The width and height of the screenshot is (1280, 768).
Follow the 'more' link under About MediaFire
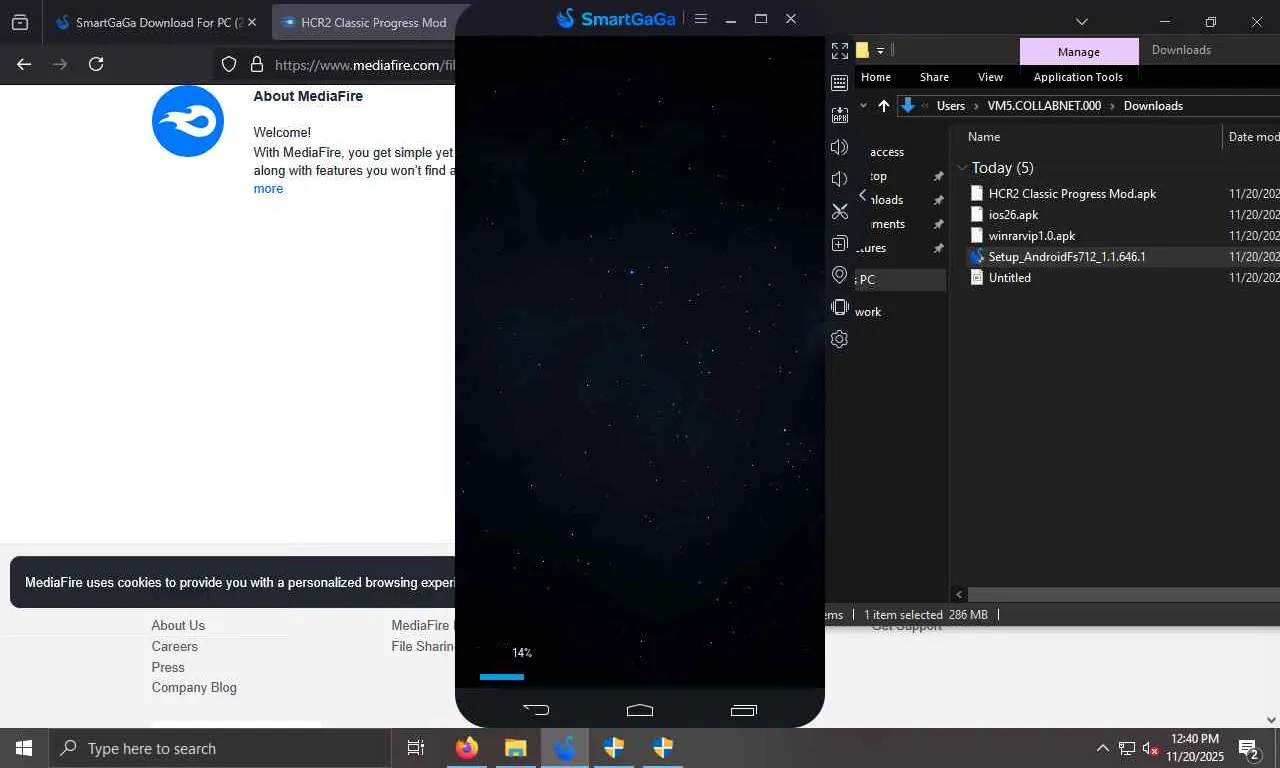point(268,189)
